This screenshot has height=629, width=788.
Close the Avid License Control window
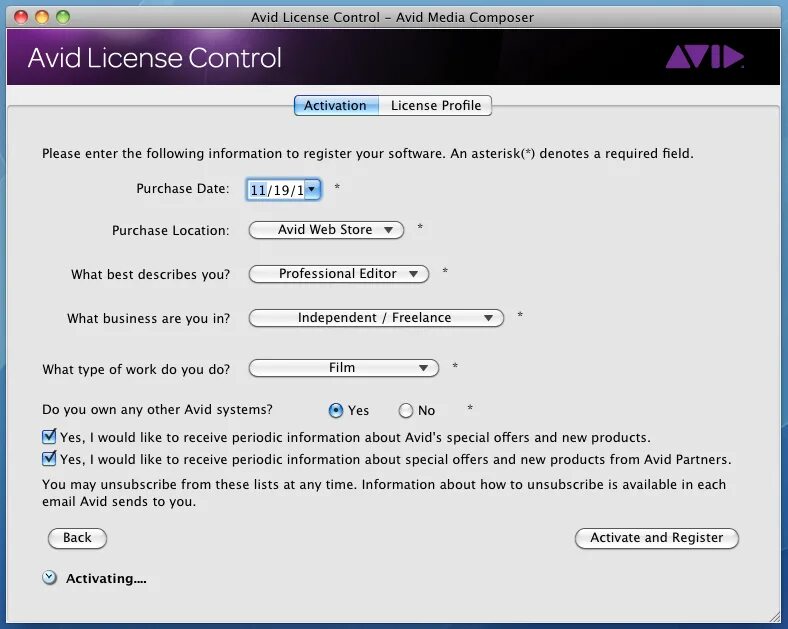point(21,17)
